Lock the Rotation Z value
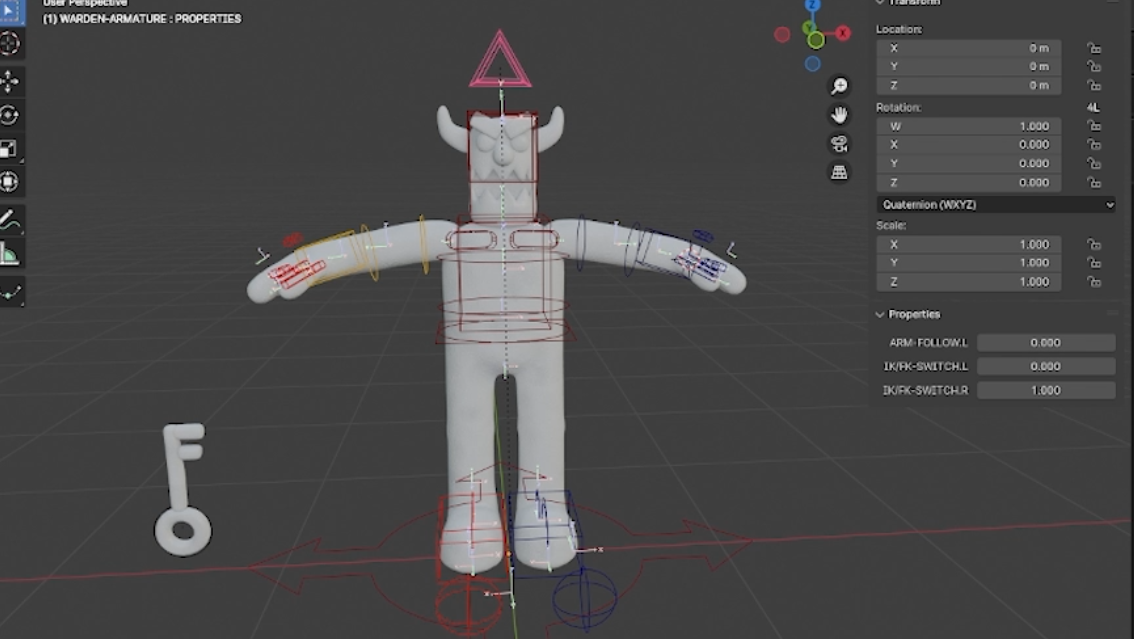1134x639 pixels. (x=1094, y=183)
